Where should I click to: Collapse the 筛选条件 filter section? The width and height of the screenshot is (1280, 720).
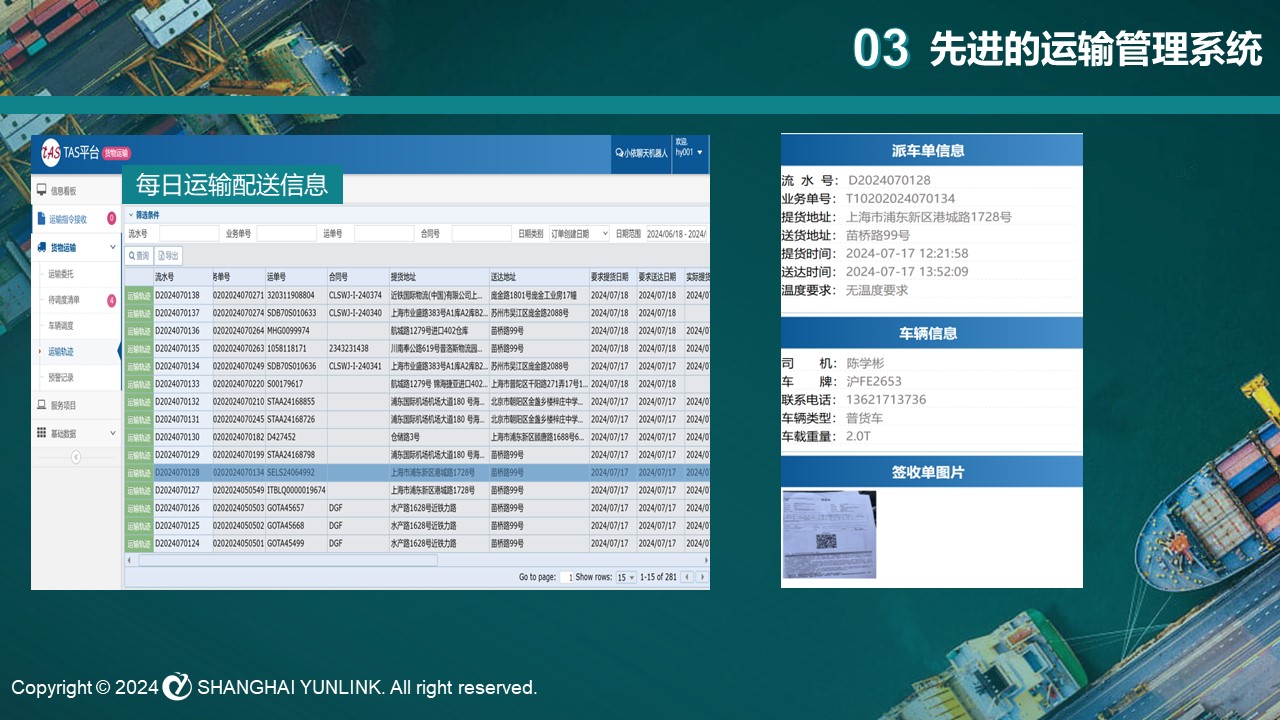tap(130, 215)
